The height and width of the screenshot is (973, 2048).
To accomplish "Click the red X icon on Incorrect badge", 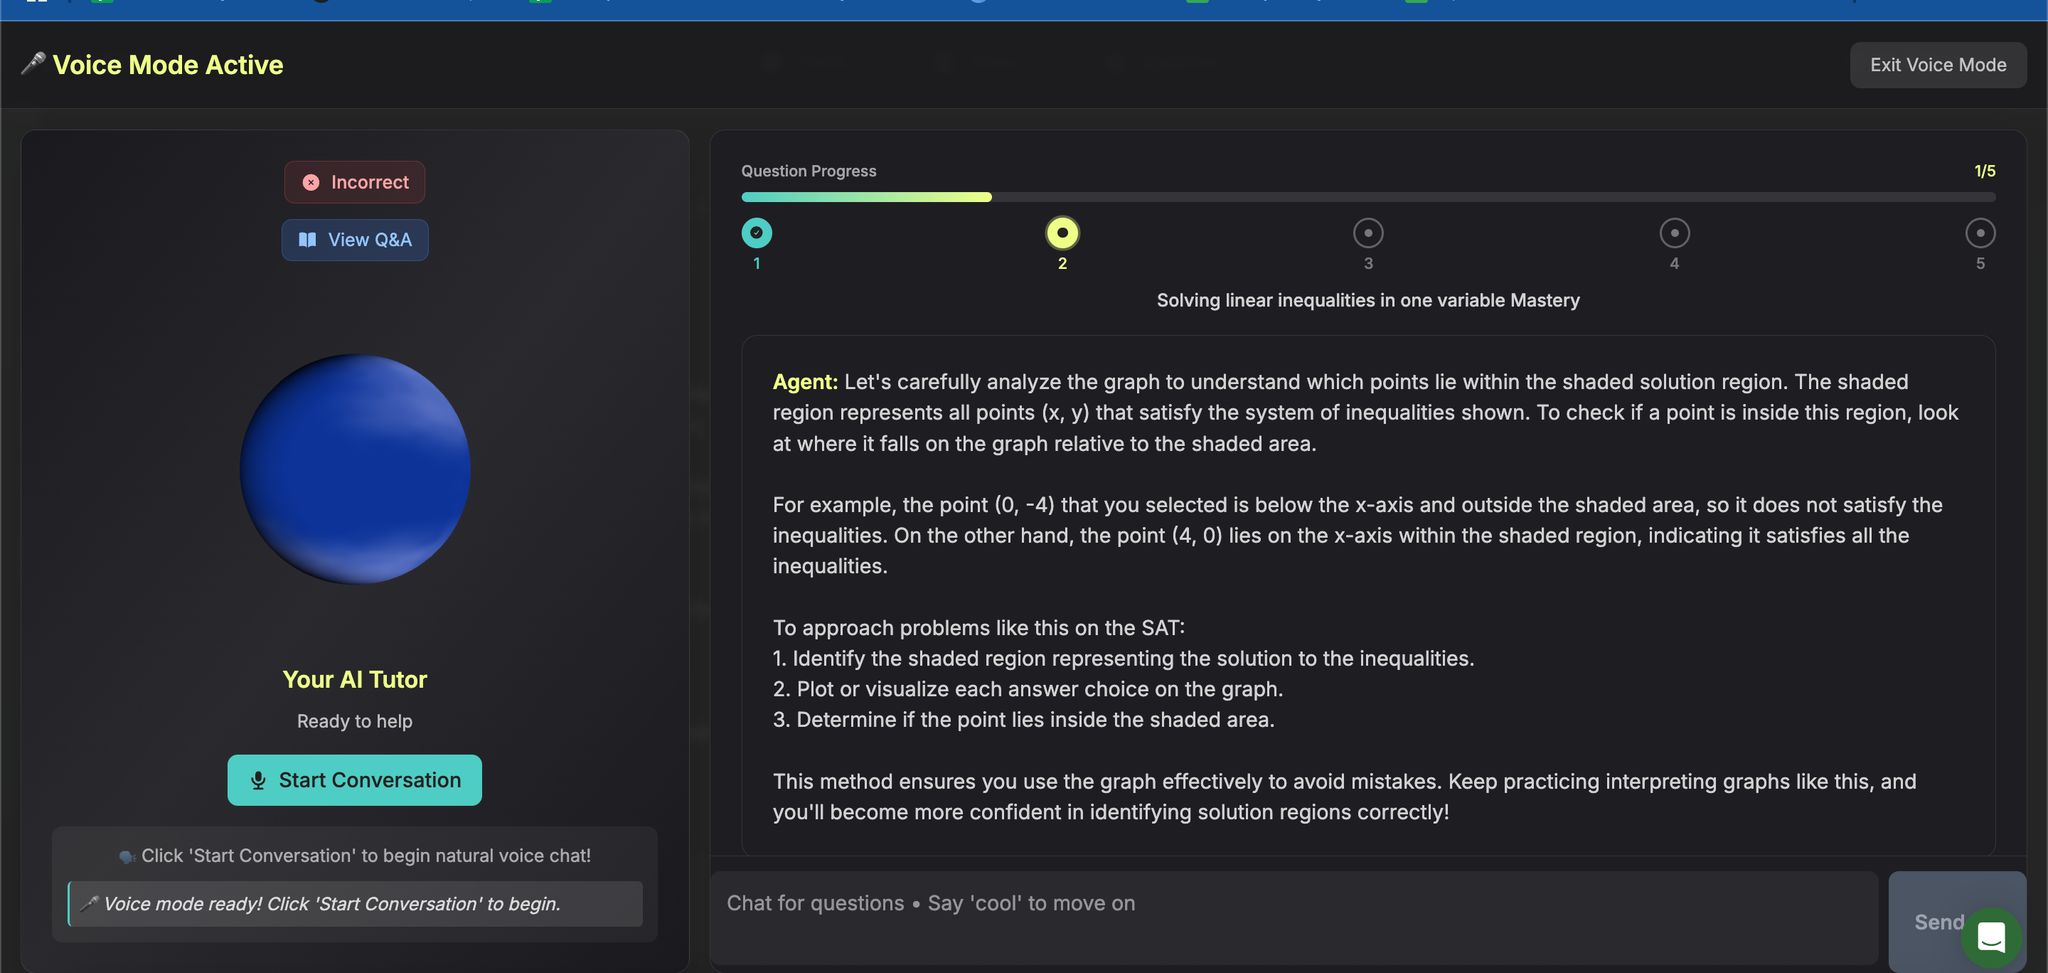I will tap(311, 182).
